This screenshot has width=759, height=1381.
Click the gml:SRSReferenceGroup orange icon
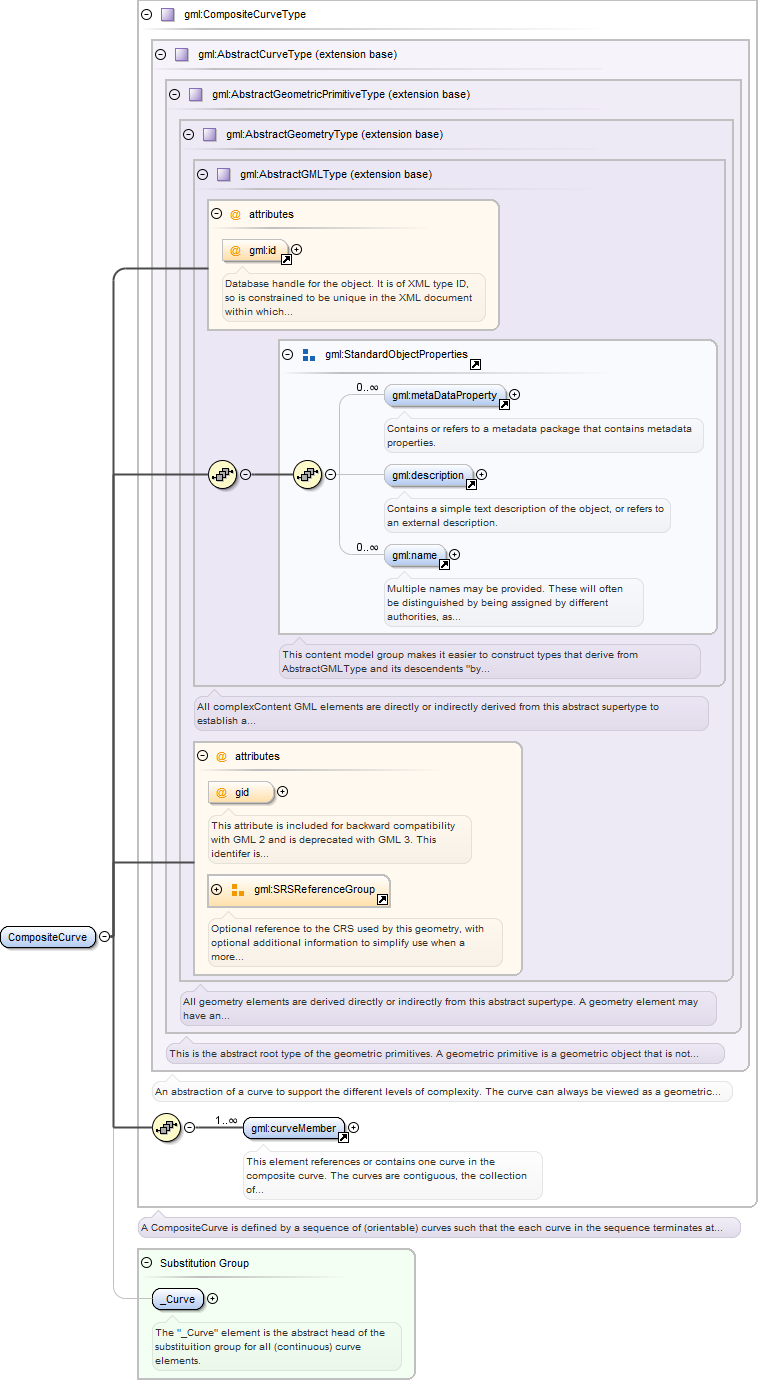pyautogui.click(x=237, y=889)
